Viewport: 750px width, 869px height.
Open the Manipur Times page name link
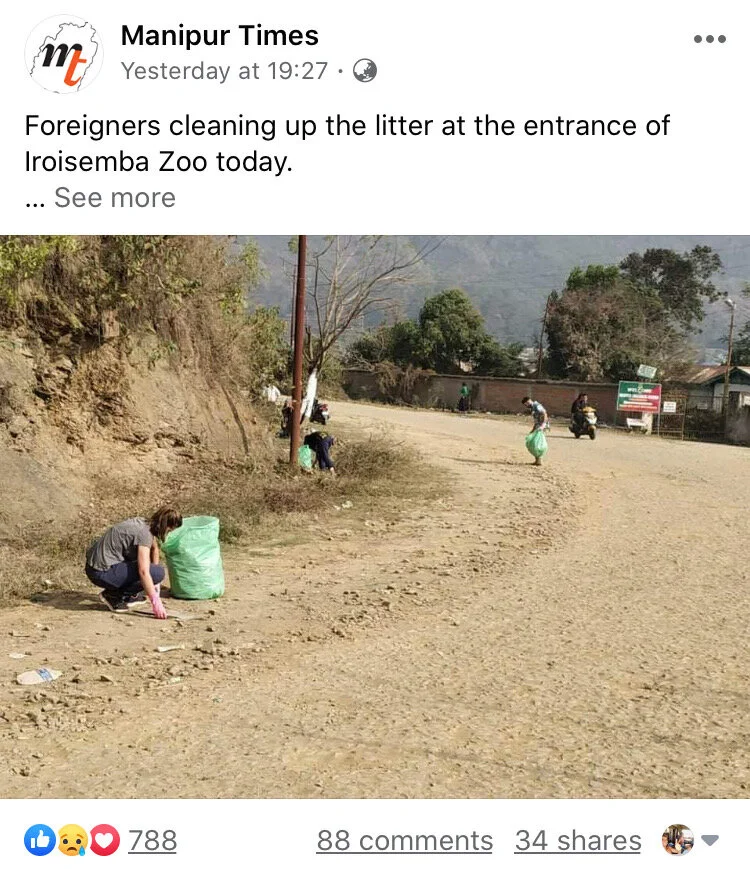[x=220, y=36]
